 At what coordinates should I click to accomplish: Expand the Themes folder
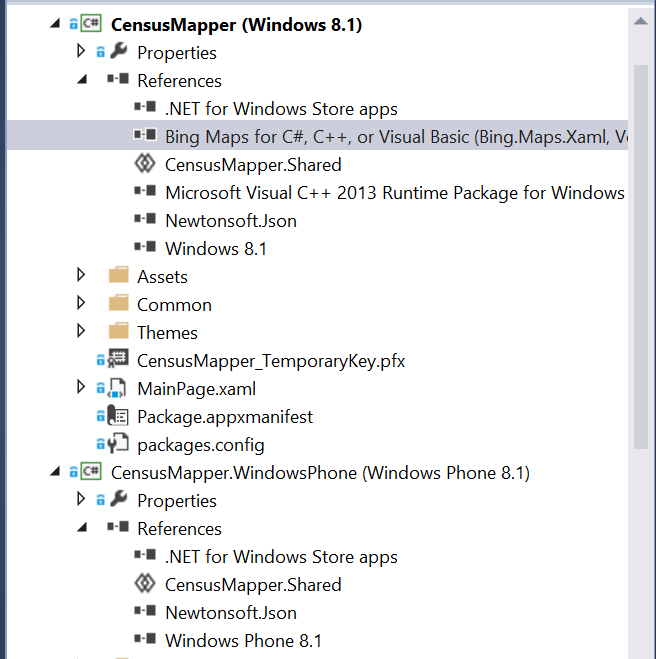click(82, 332)
